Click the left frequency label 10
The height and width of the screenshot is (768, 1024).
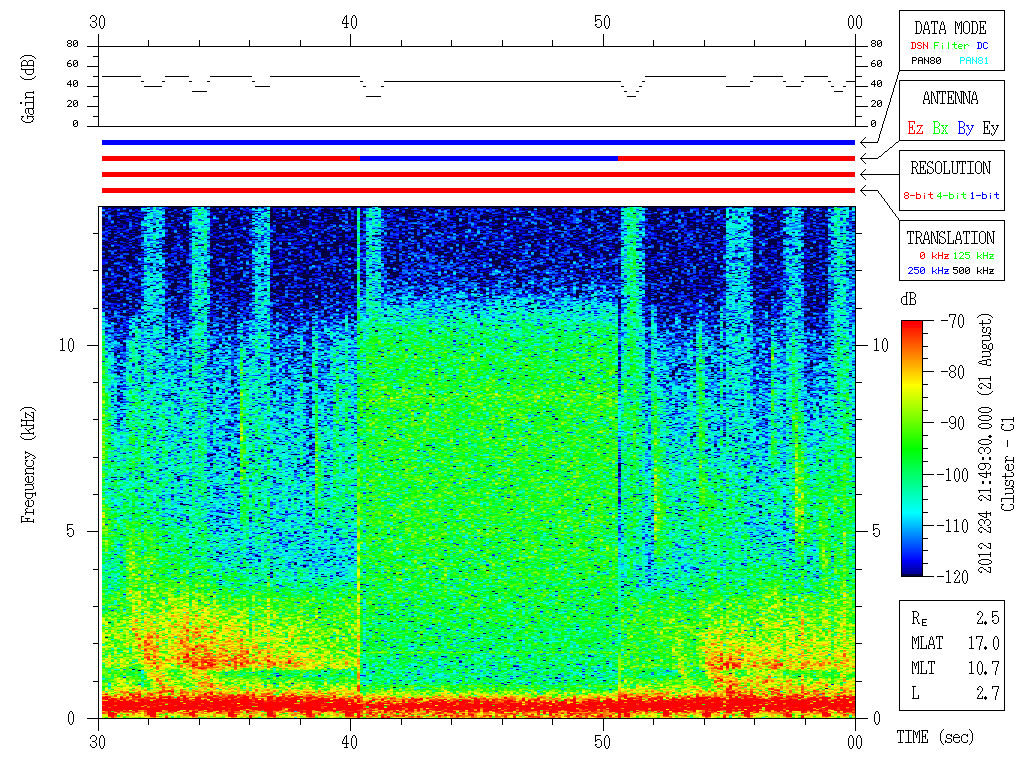67,345
